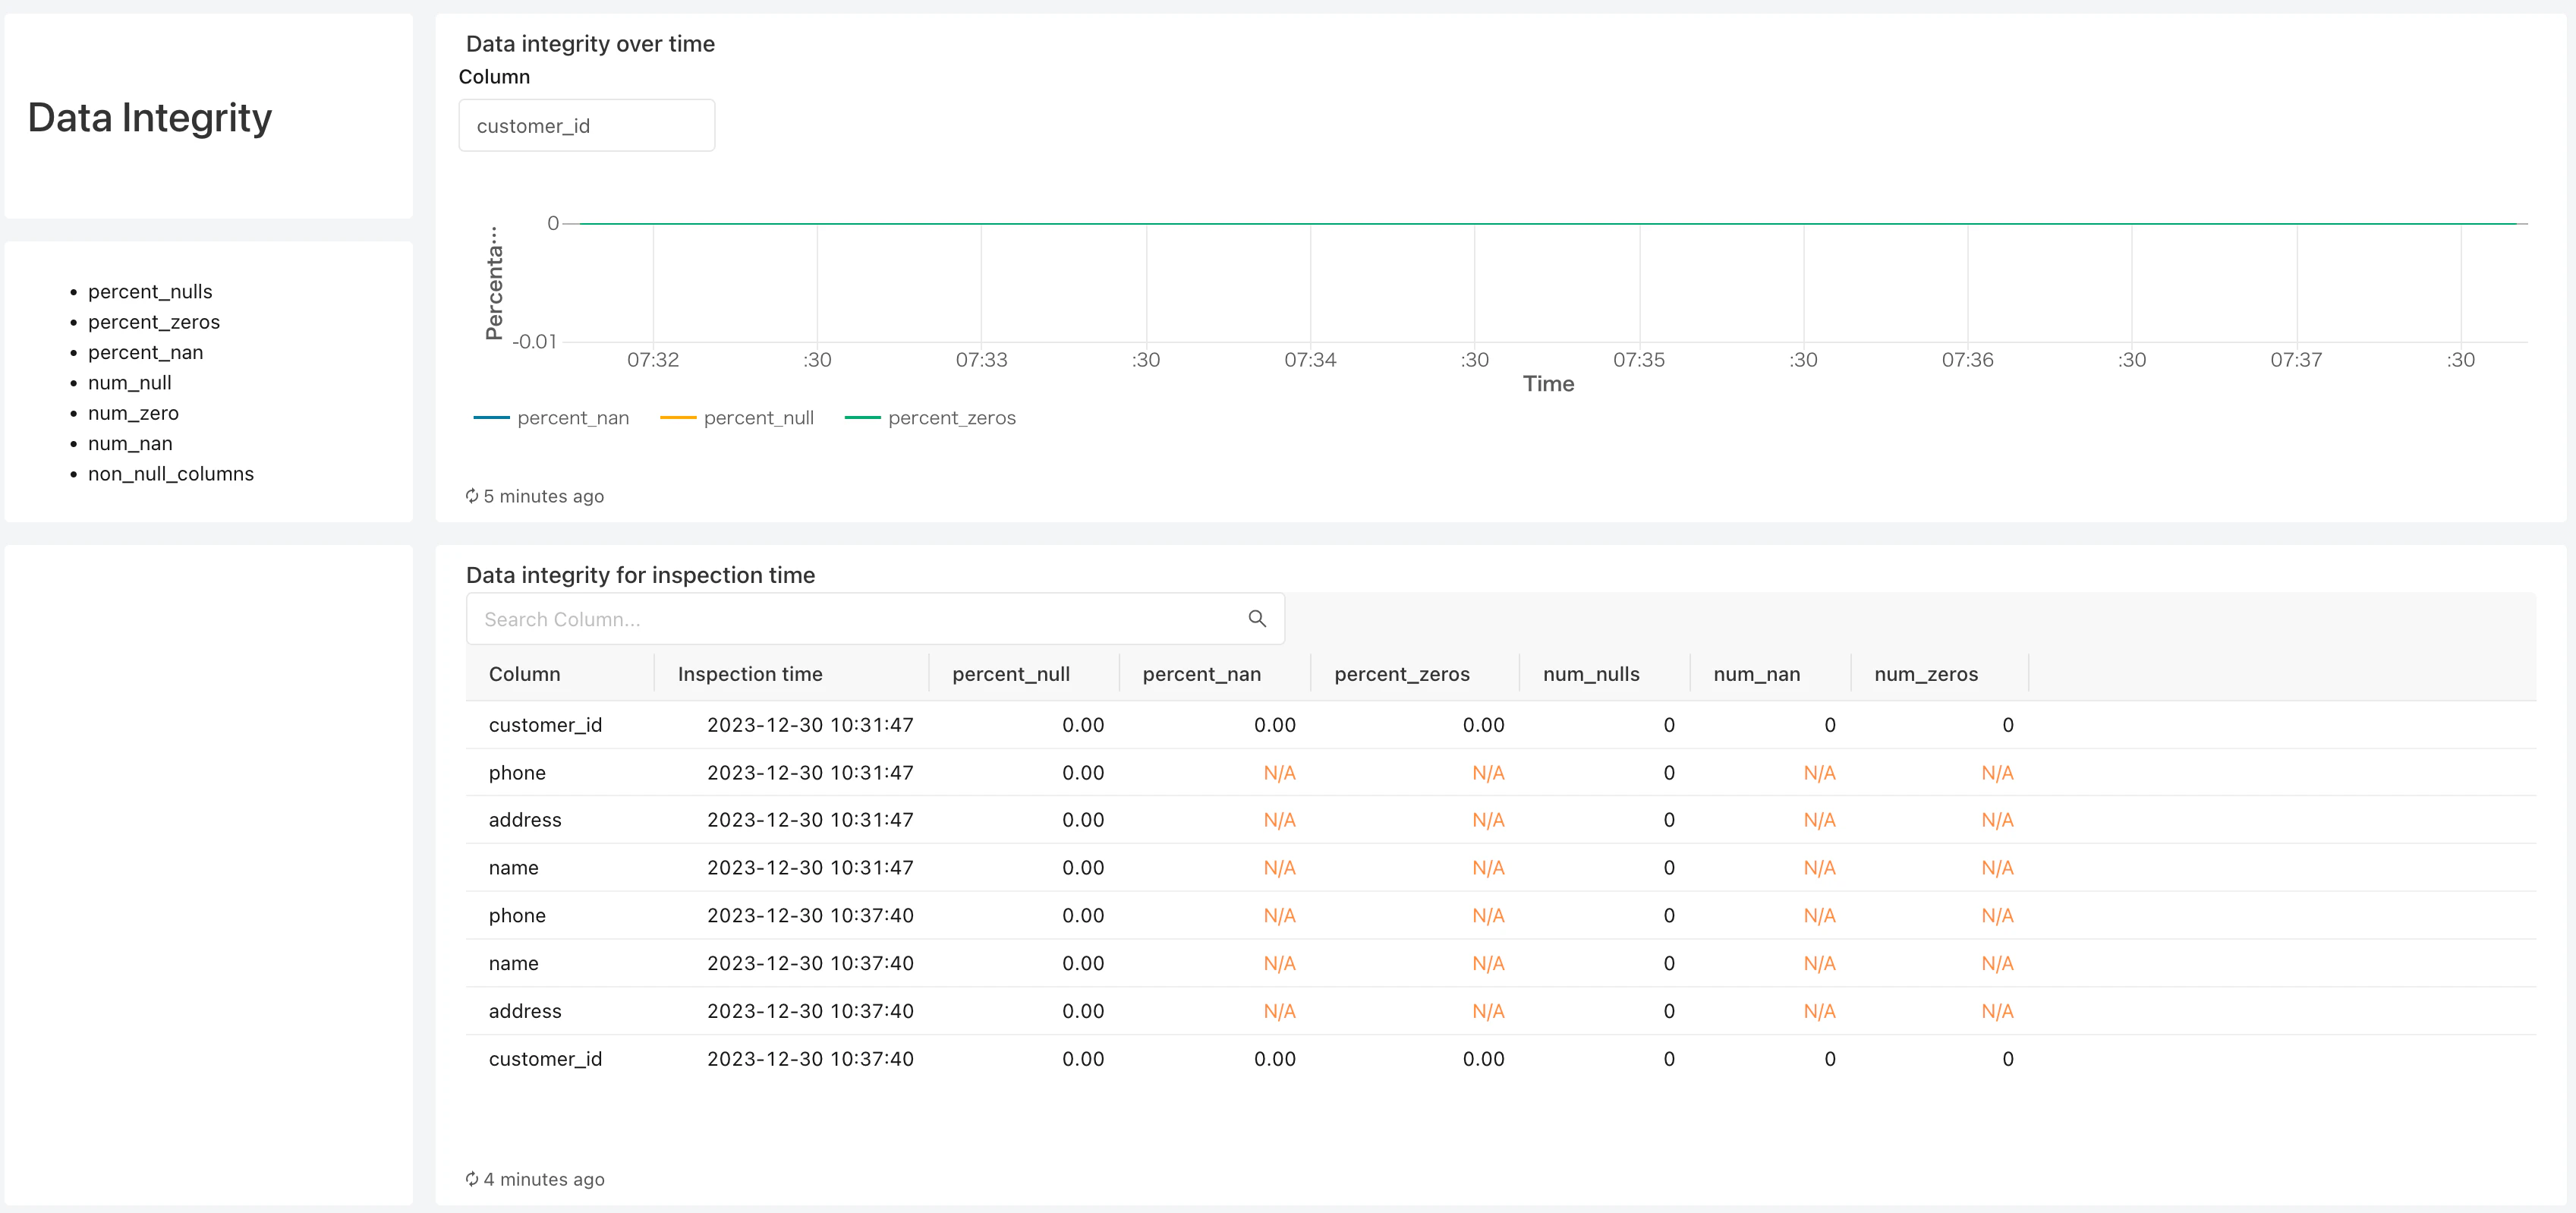The height and width of the screenshot is (1213, 2576).
Task: Click refresh icon beside '5 minutes ago'
Action: 472,496
